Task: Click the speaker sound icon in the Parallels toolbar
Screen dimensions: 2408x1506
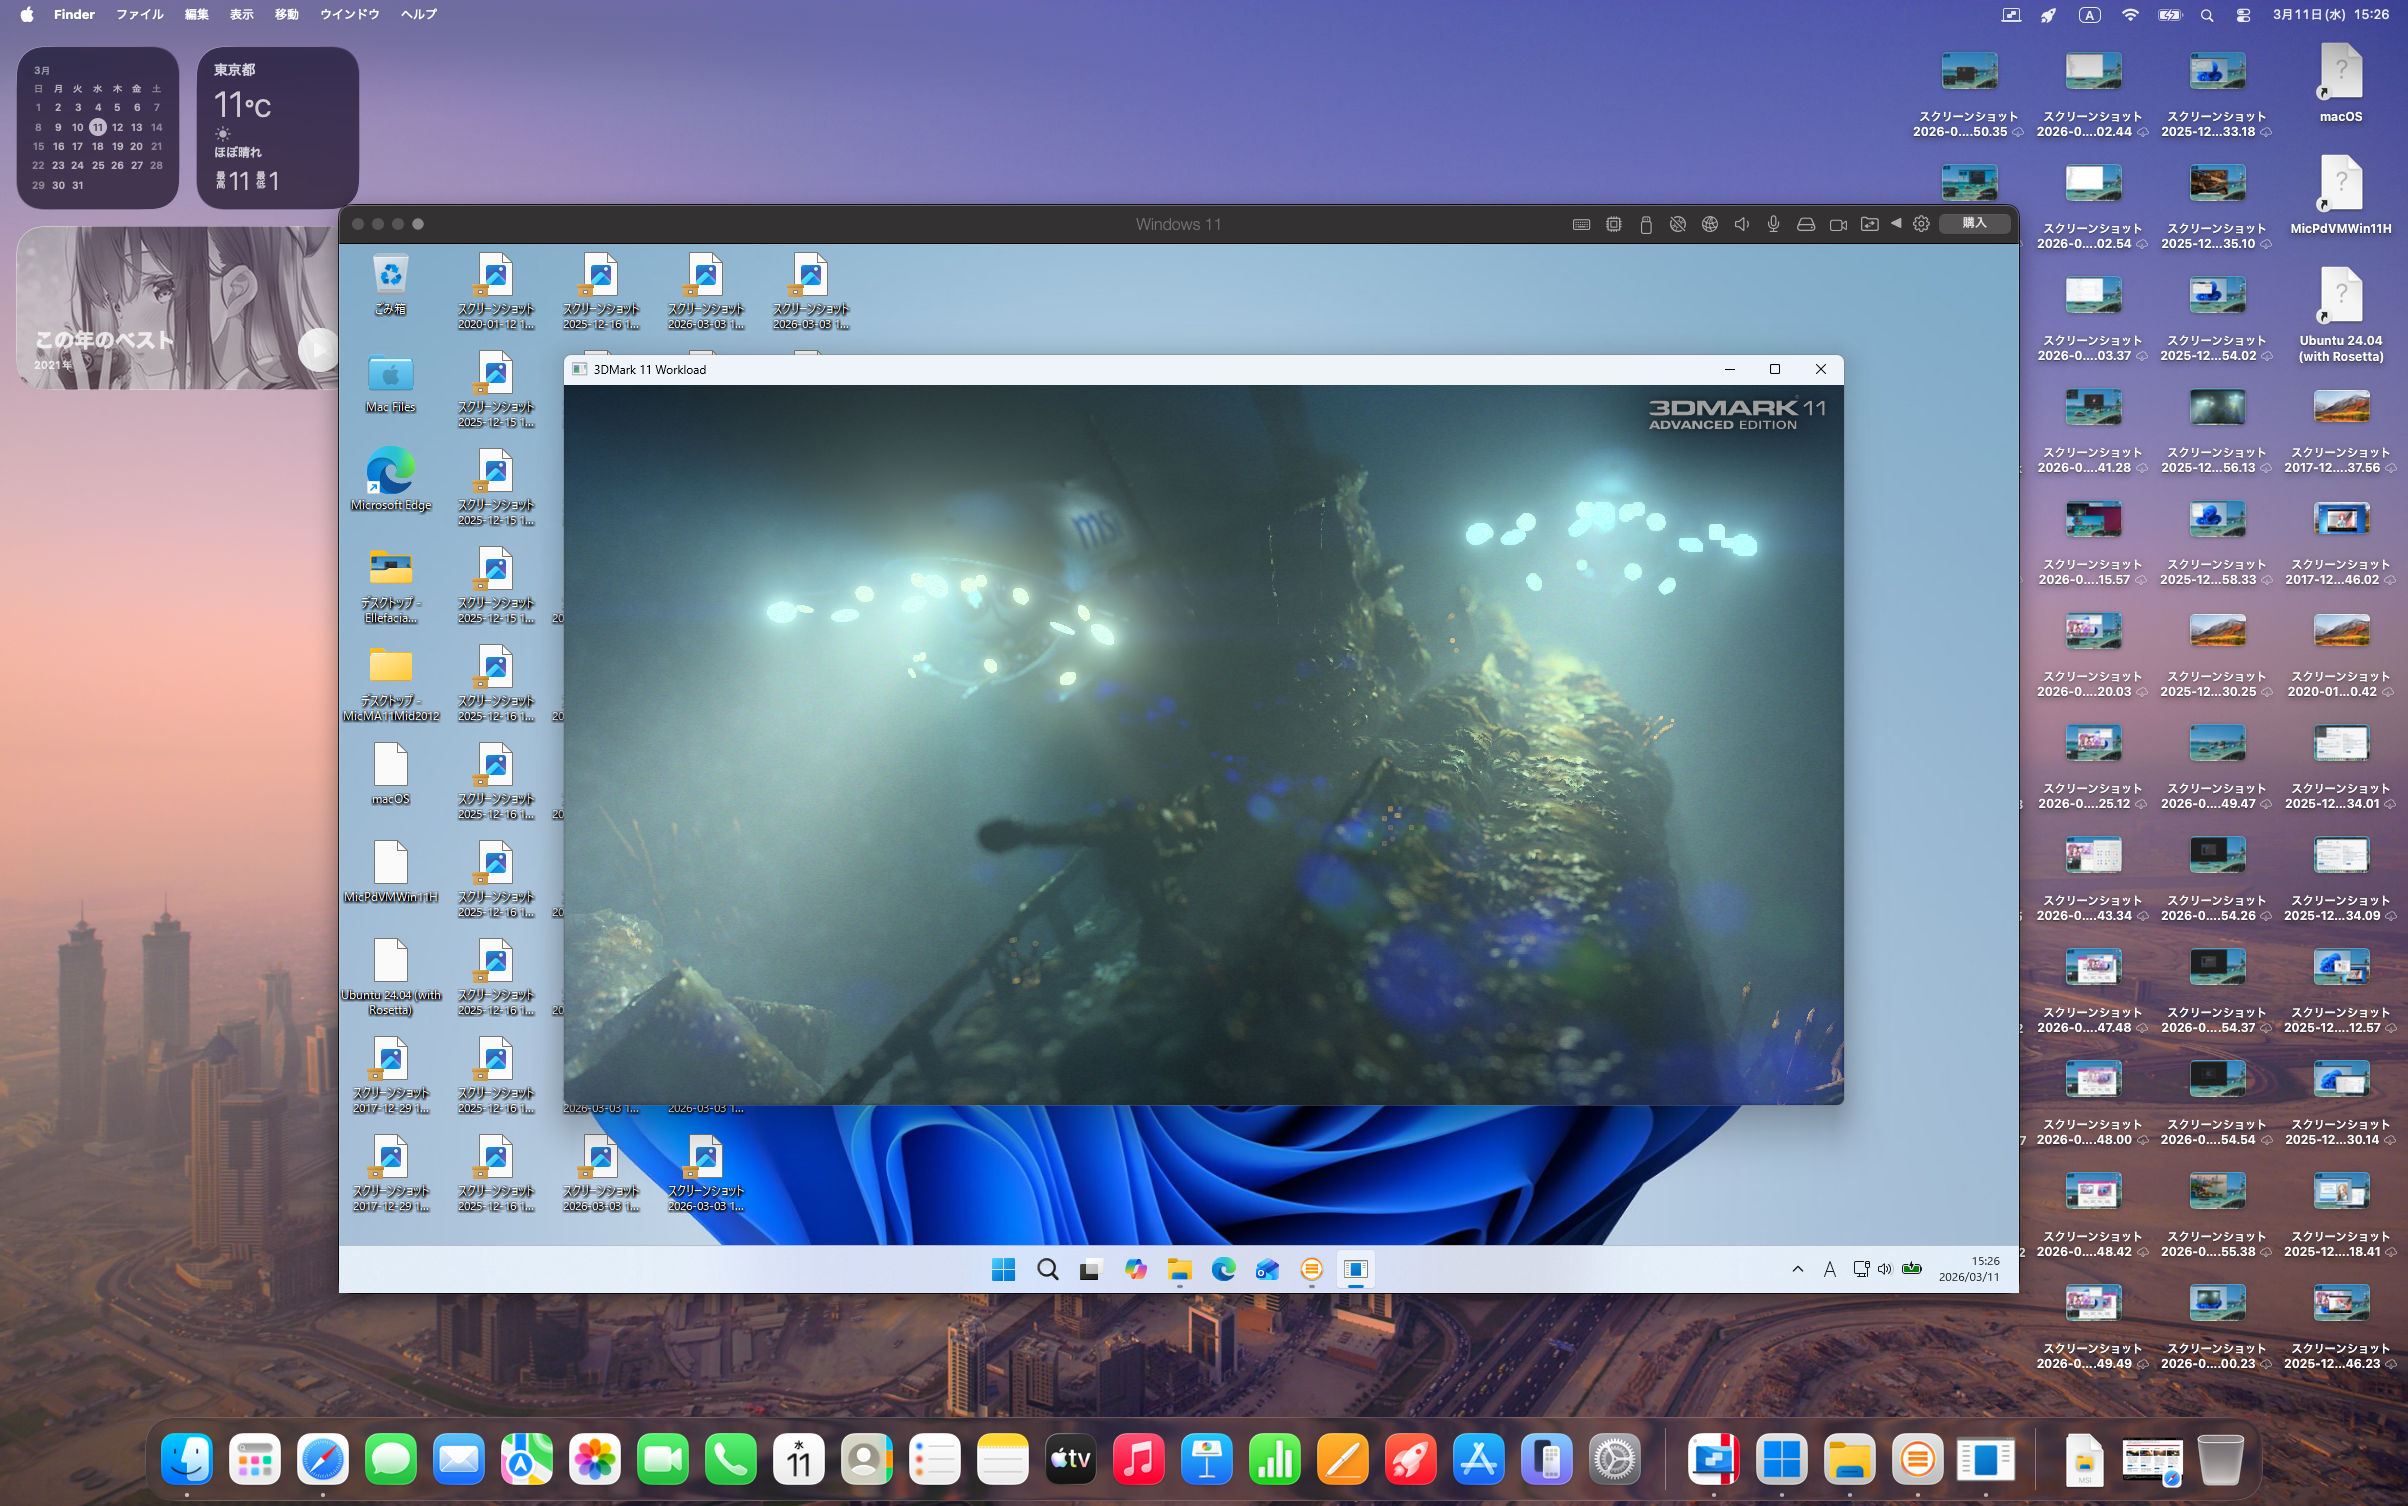Action: pos(1742,225)
